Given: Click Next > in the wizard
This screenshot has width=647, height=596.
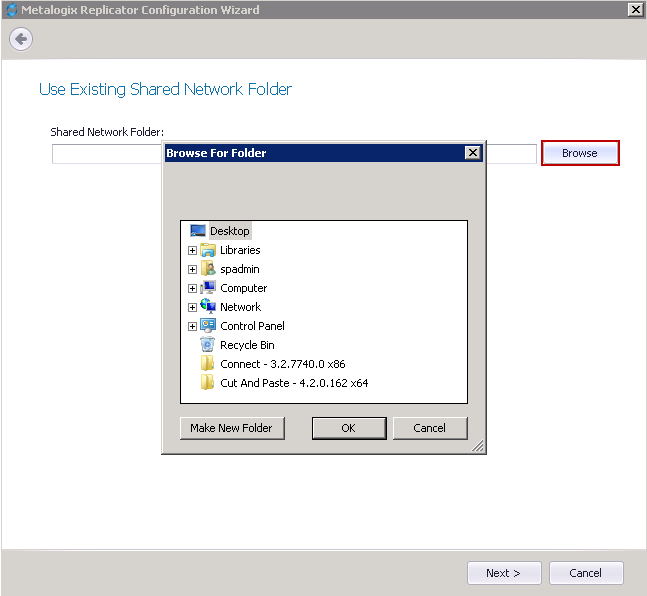Looking at the screenshot, I should pos(504,573).
